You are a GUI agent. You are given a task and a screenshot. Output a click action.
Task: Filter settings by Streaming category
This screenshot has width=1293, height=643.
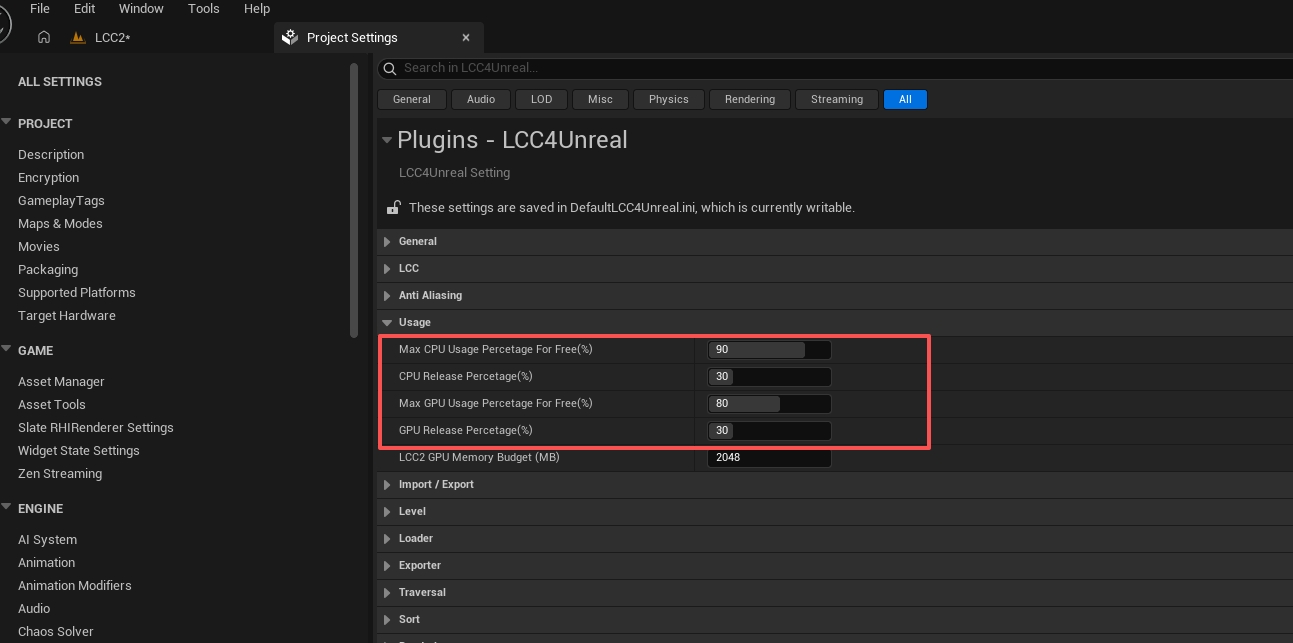click(x=837, y=99)
